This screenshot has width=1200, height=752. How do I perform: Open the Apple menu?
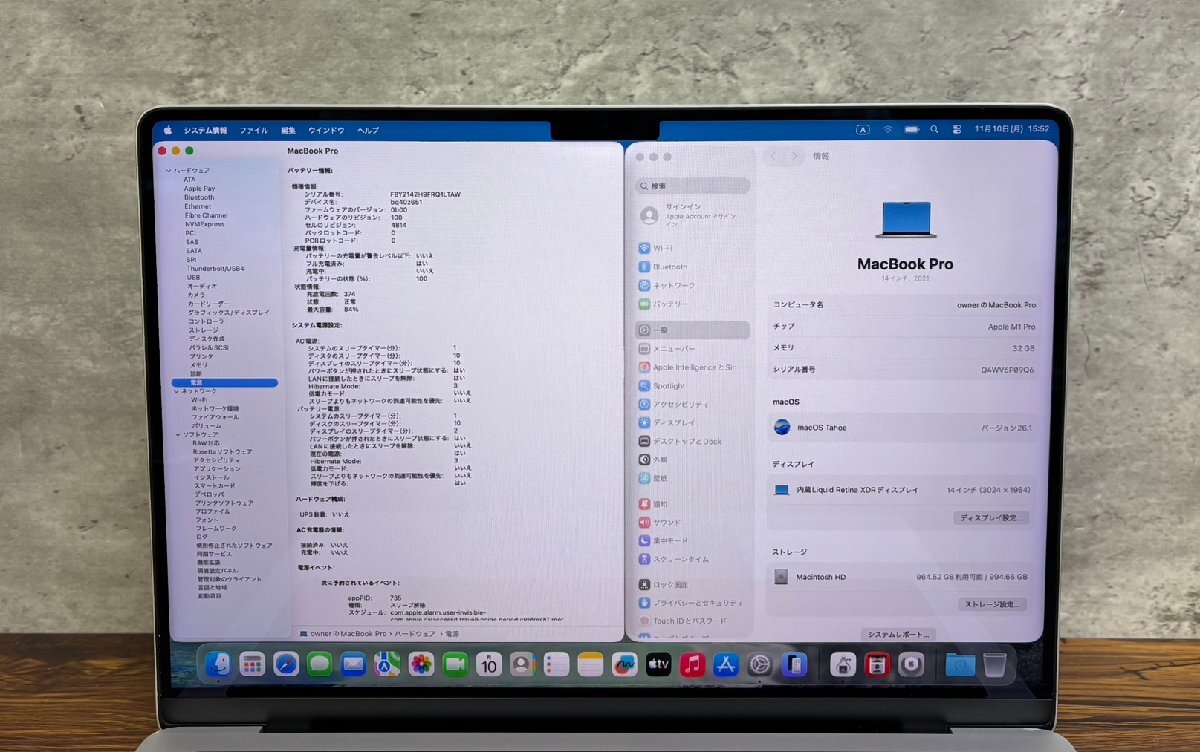[168, 130]
